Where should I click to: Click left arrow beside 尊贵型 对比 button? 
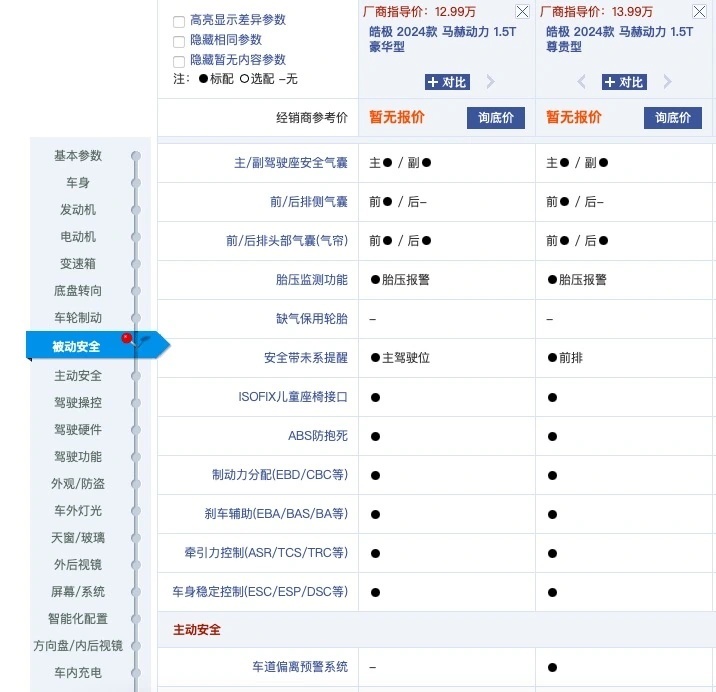[582, 82]
